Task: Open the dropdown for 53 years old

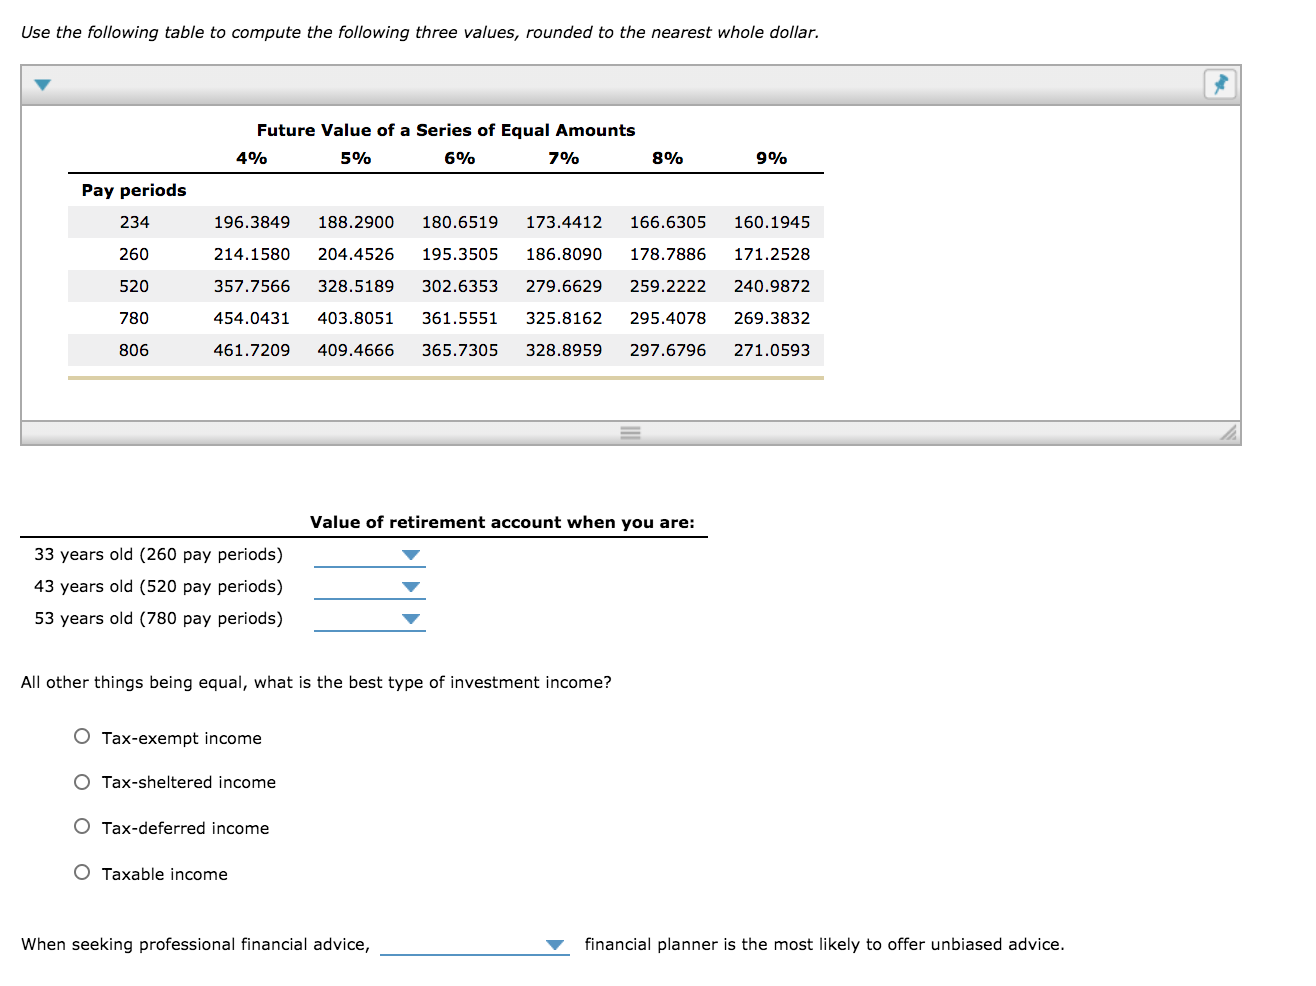Action: (370, 619)
